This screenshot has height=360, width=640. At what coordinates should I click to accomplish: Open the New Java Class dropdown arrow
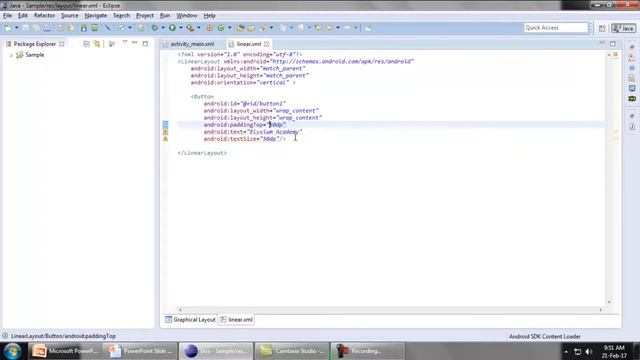point(229,28)
